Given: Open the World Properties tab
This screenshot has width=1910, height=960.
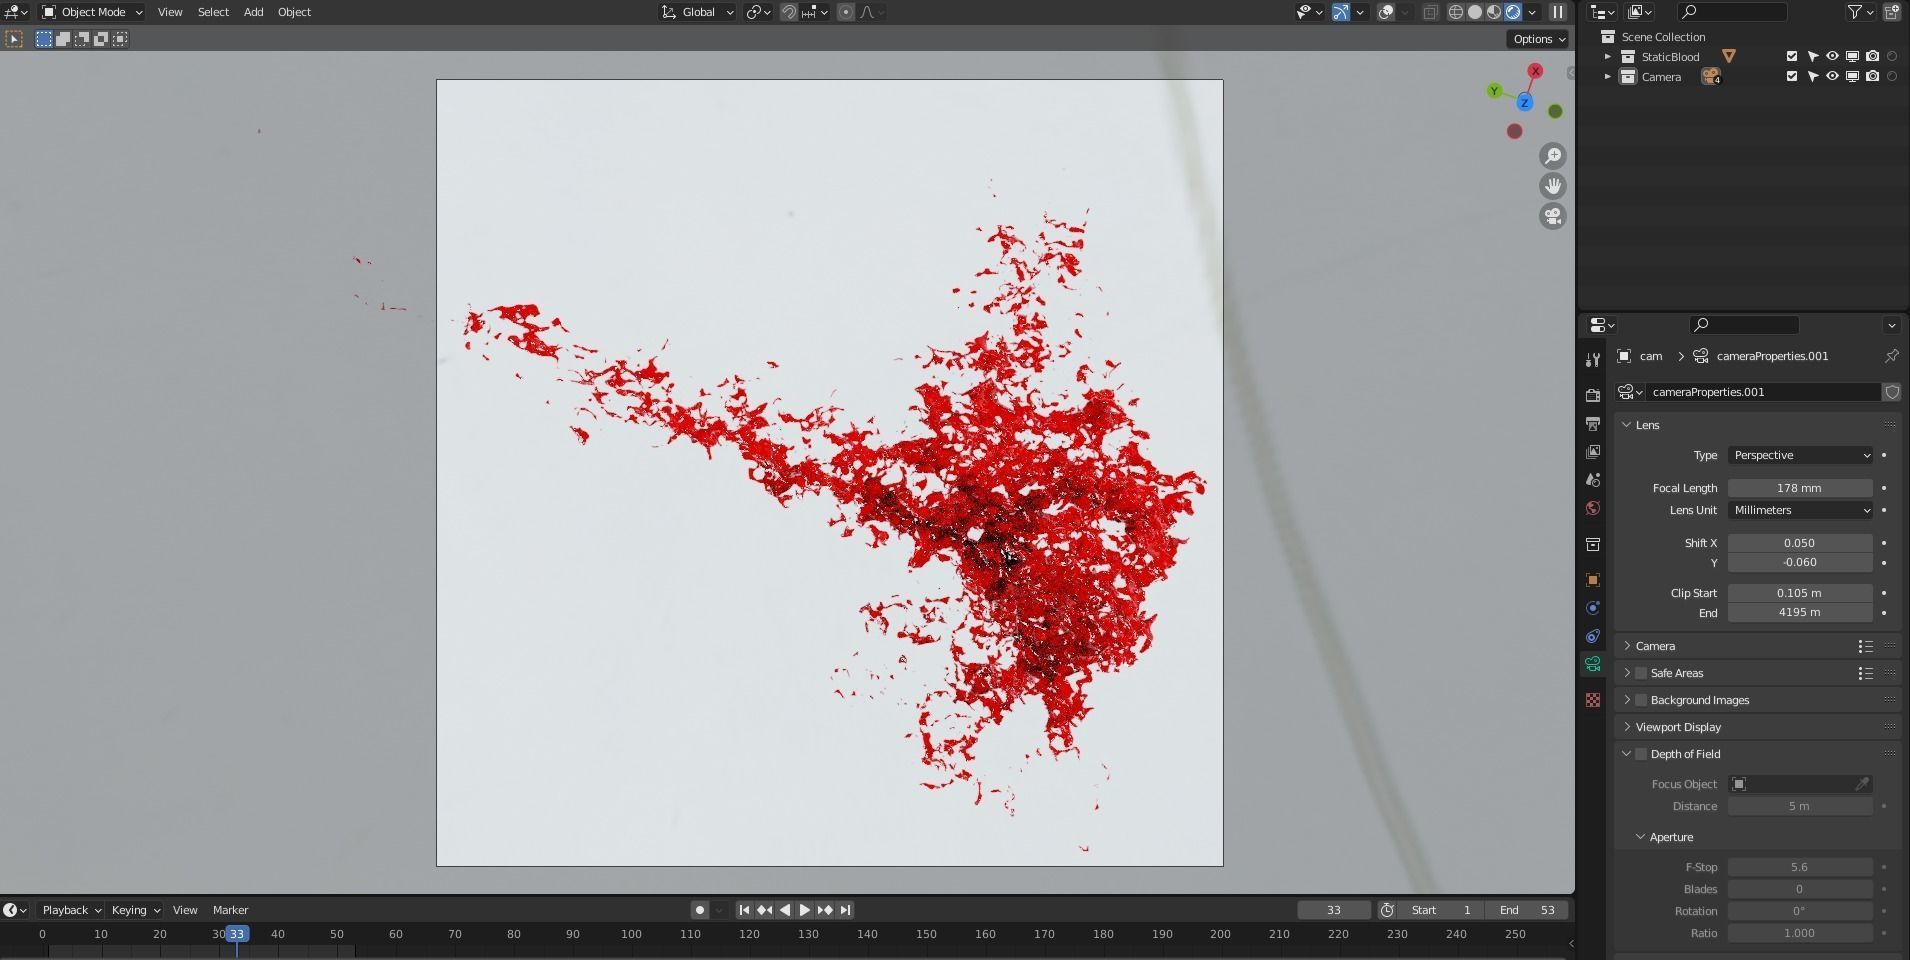Looking at the screenshot, I should click(x=1593, y=508).
